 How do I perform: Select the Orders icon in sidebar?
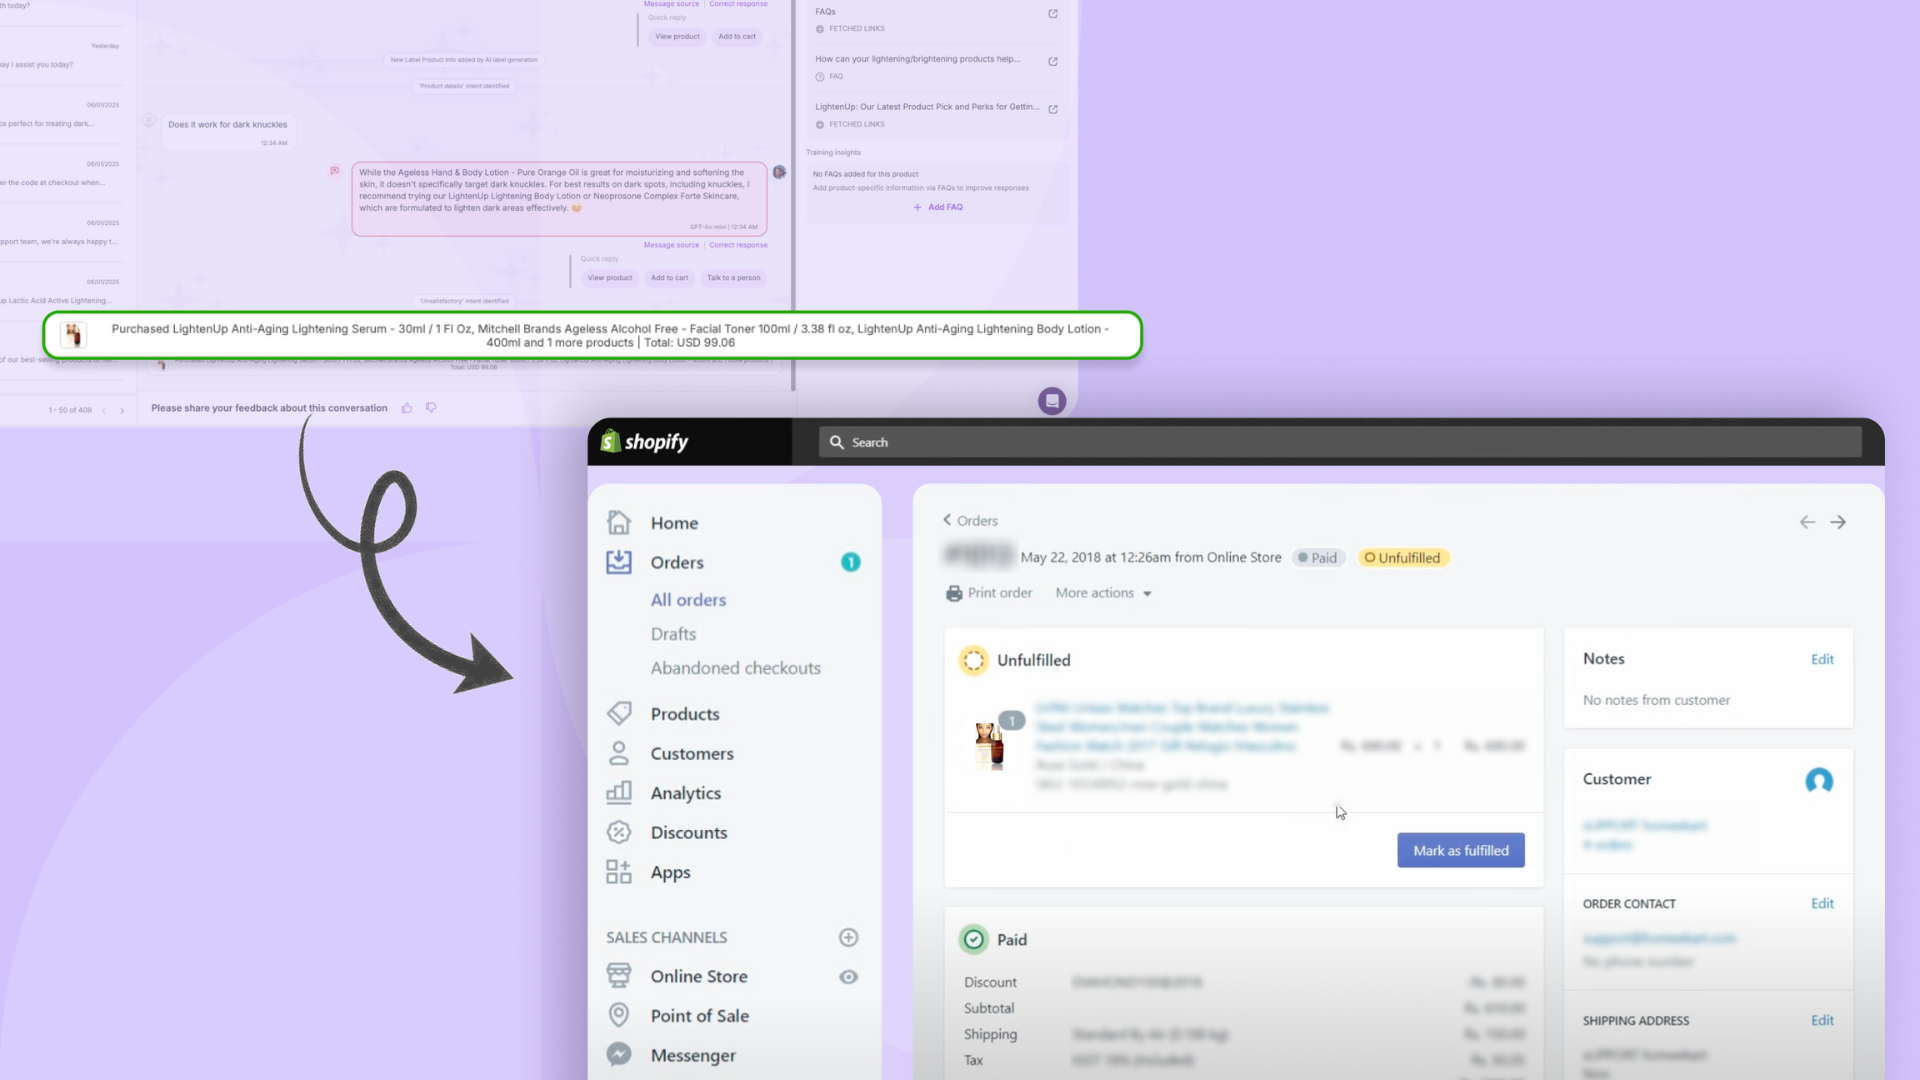point(618,562)
